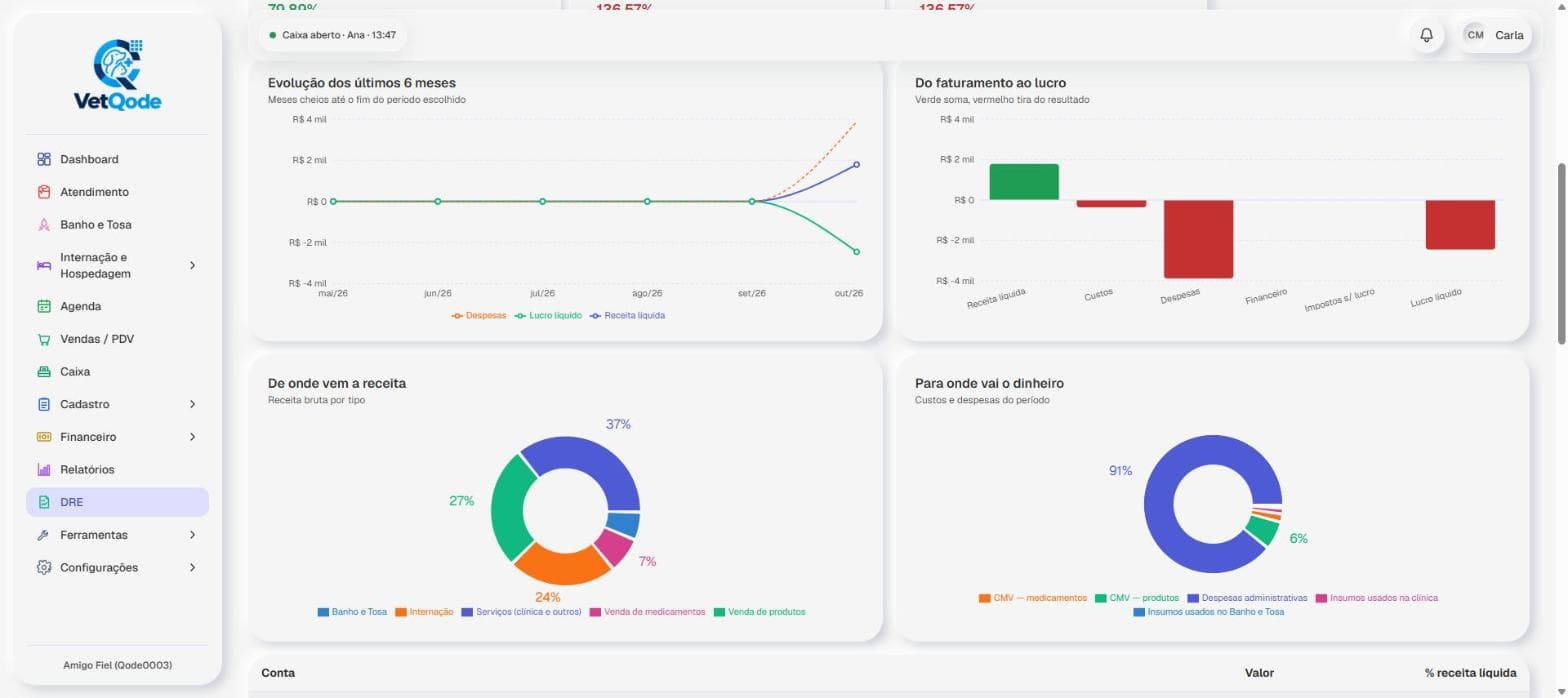Toggle Receita líquida legend entry
This screenshot has width=1568, height=698.
pyautogui.click(x=626, y=315)
